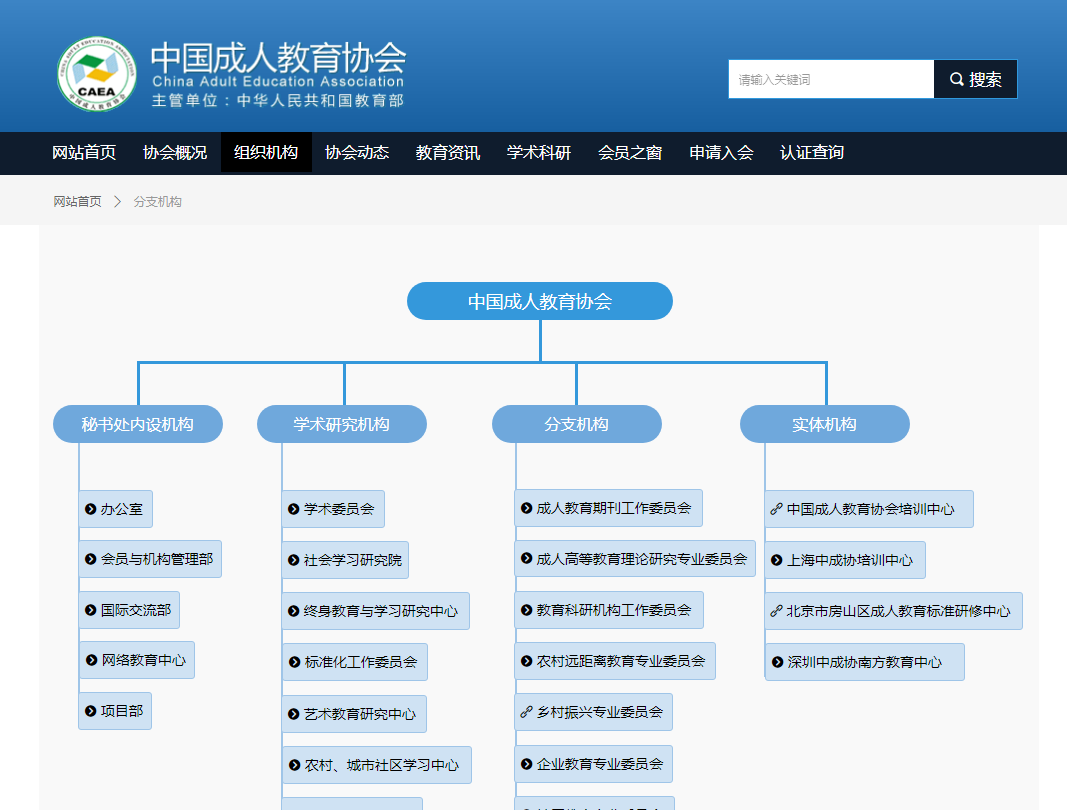1067x810 pixels.
Task: Click the arrow icon beside 学术委员会
Action: click(x=294, y=509)
